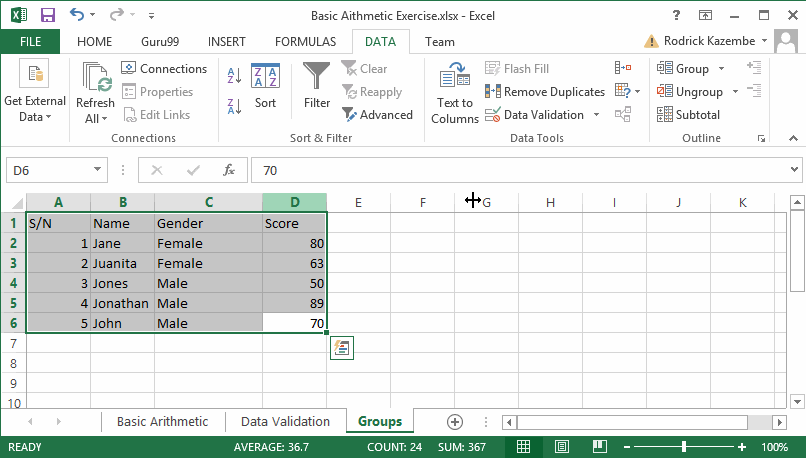The height and width of the screenshot is (458, 806).
Task: Switch to Page Layout view in status bar
Action: [561, 447]
